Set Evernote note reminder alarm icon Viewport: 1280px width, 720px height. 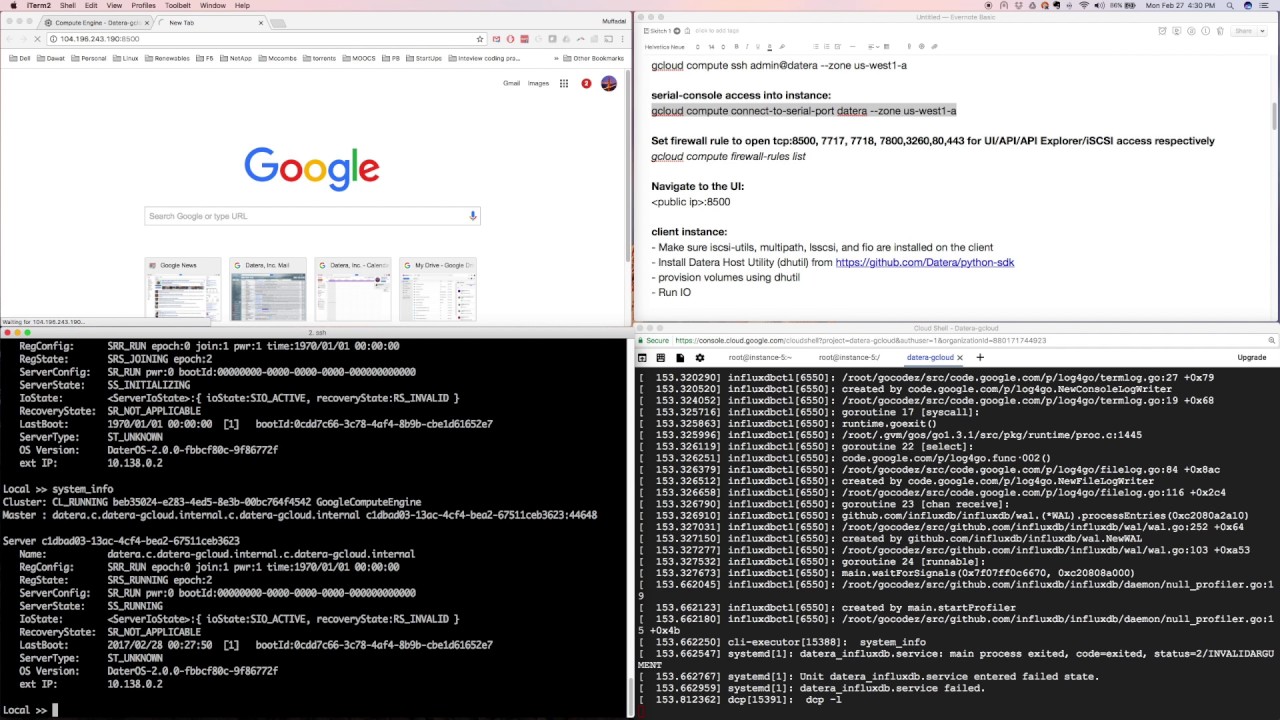coord(1162,31)
